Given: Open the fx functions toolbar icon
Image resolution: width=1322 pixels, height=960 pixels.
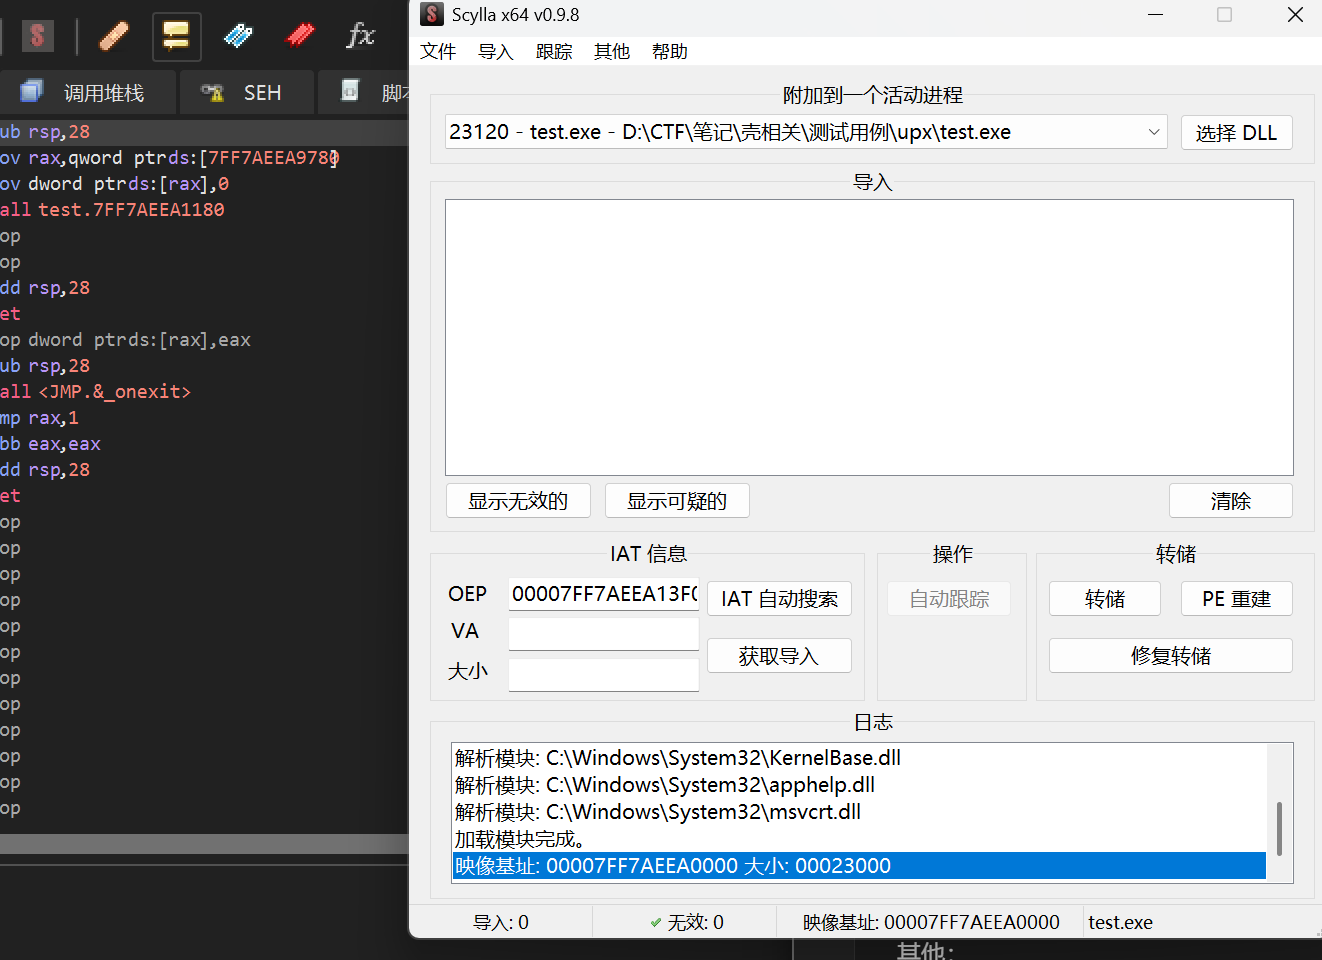Looking at the screenshot, I should pos(360,37).
